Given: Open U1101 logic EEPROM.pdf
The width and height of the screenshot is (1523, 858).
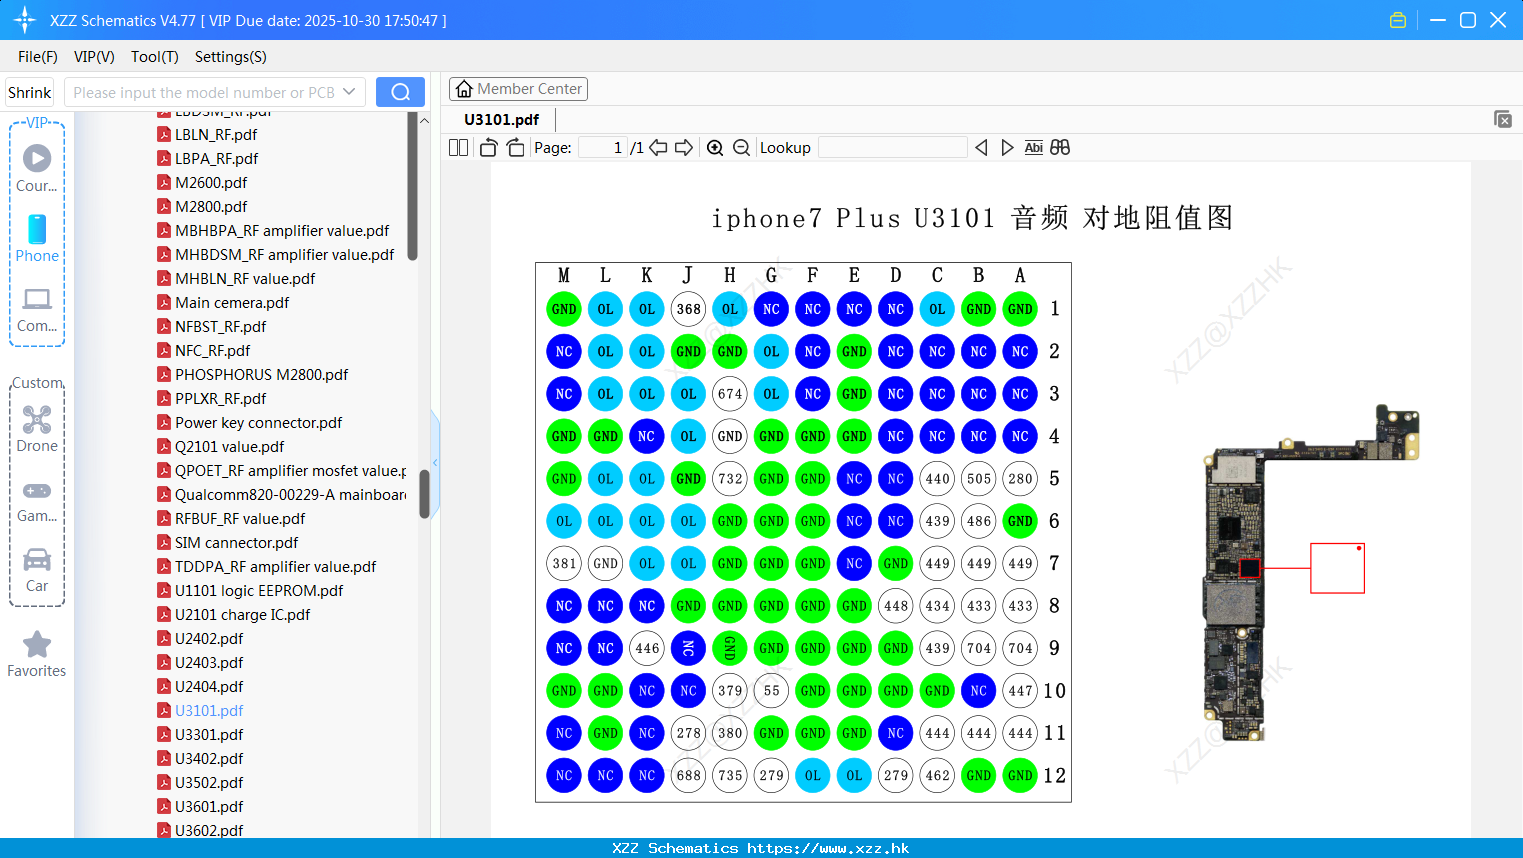Looking at the screenshot, I should click(x=259, y=591).
